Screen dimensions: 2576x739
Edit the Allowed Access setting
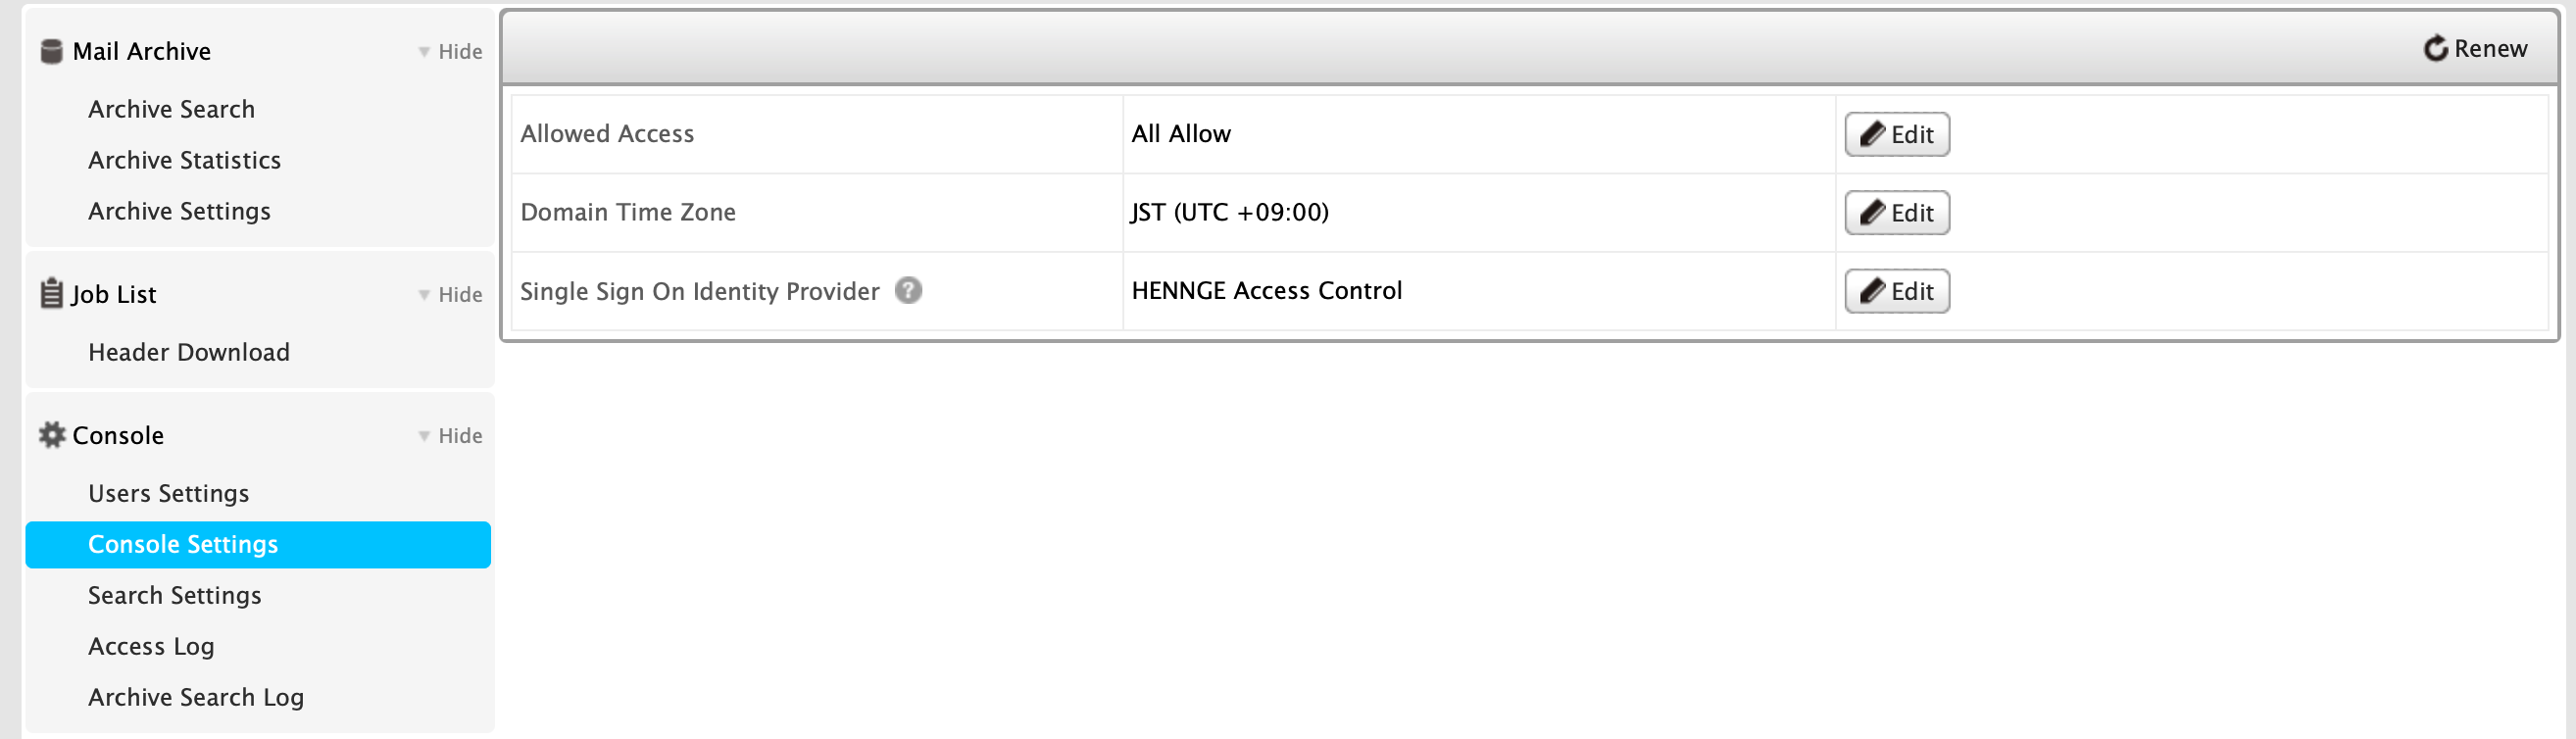(1897, 134)
